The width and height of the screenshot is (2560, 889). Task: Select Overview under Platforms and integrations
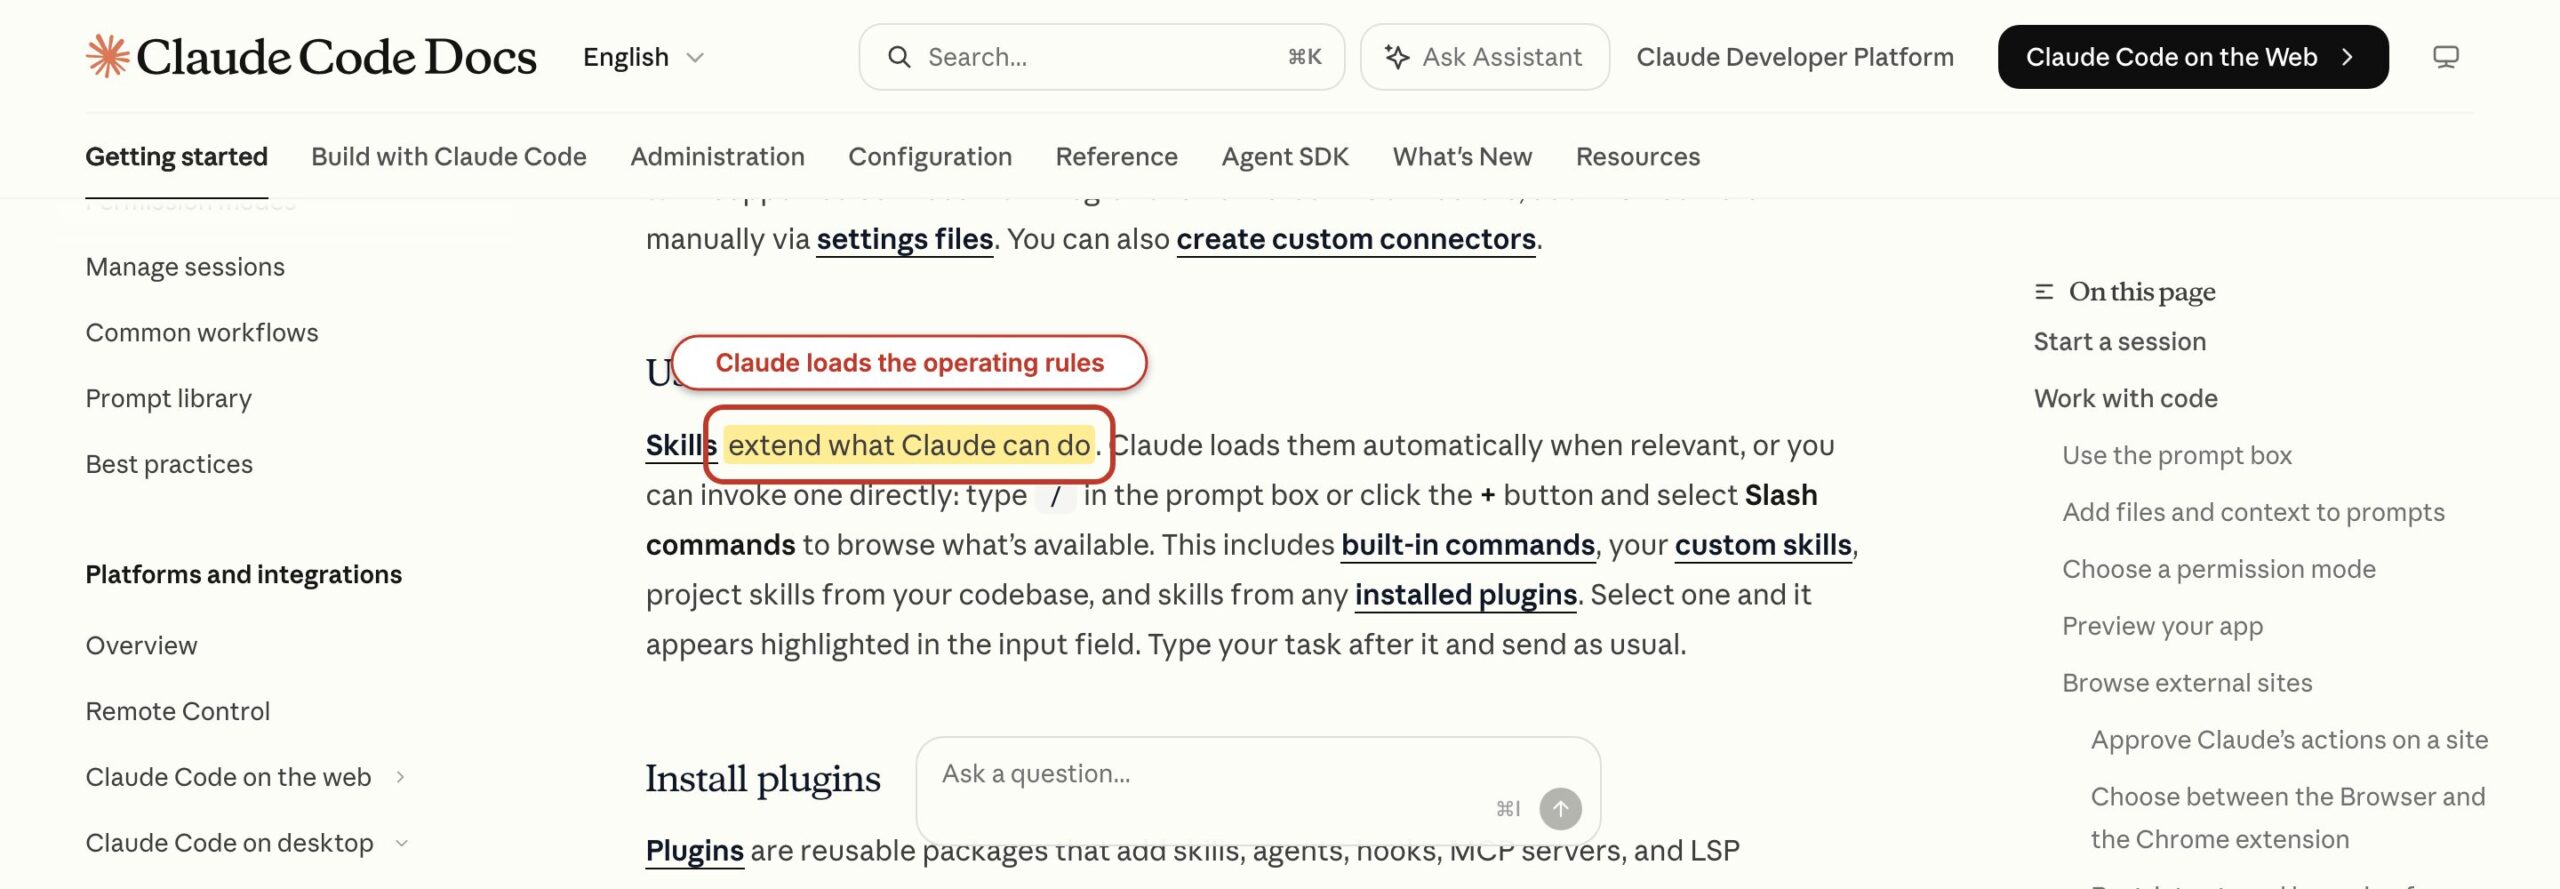[x=141, y=646]
